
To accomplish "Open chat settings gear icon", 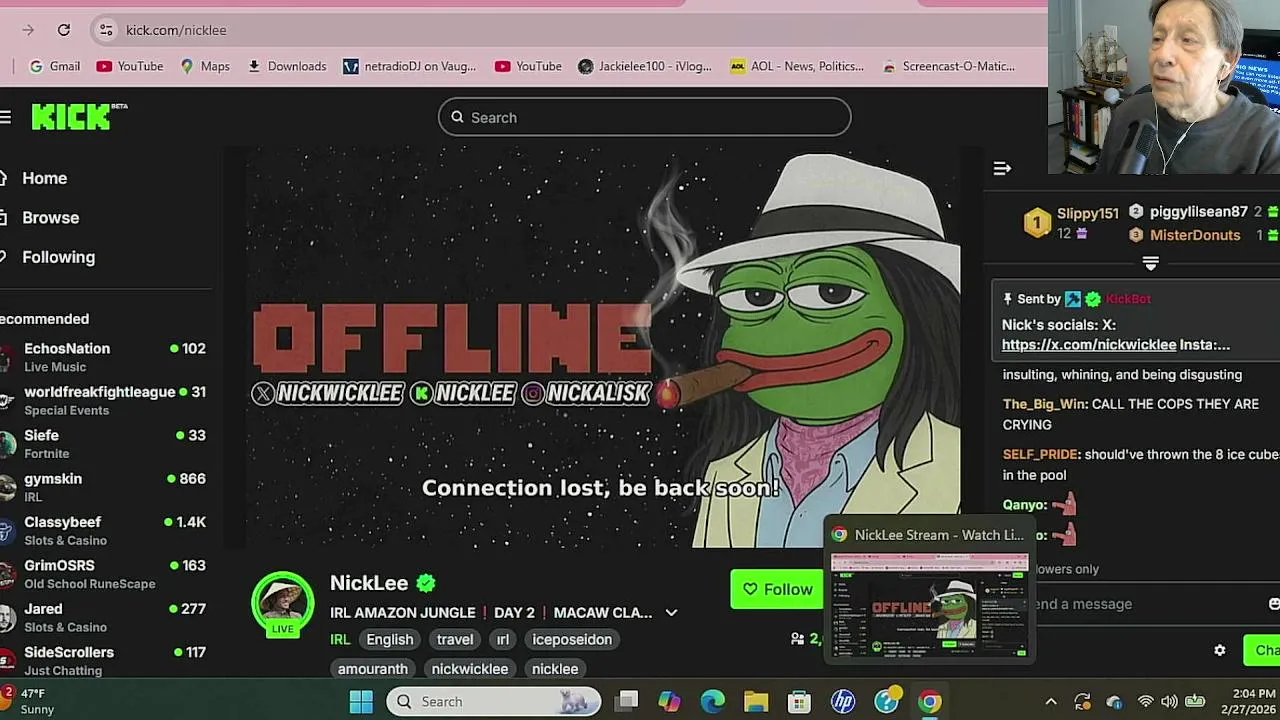I will 1220,650.
